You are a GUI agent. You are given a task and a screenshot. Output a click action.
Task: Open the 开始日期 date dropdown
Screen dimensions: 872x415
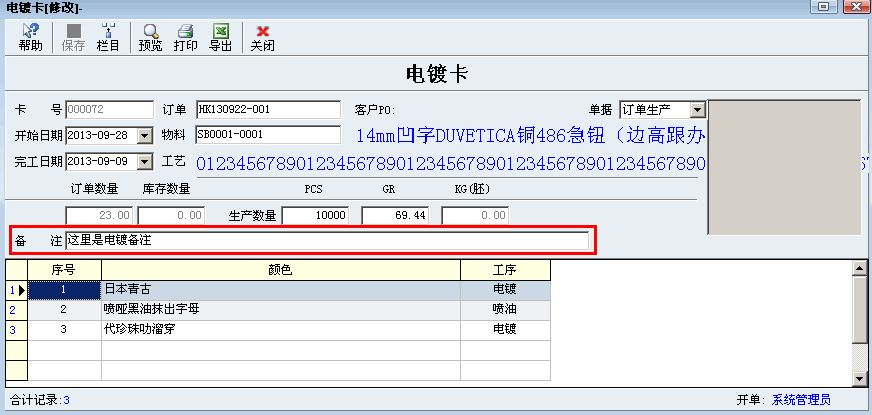(x=145, y=135)
